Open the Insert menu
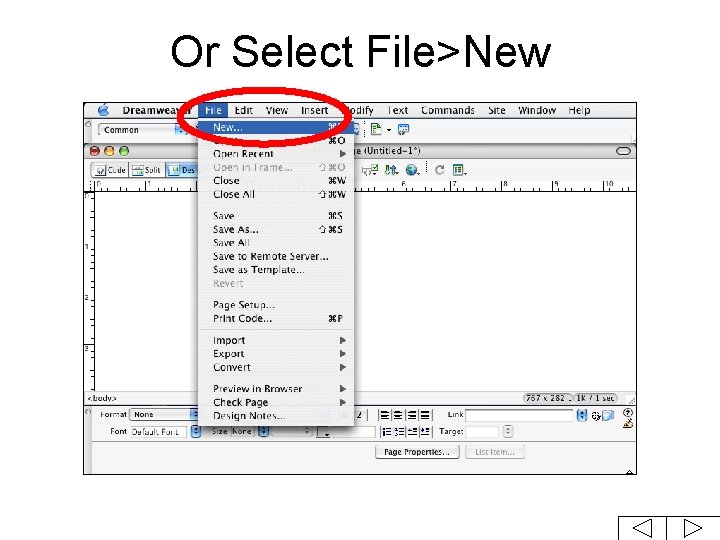Viewport: 720px width, 540px height. (315, 110)
